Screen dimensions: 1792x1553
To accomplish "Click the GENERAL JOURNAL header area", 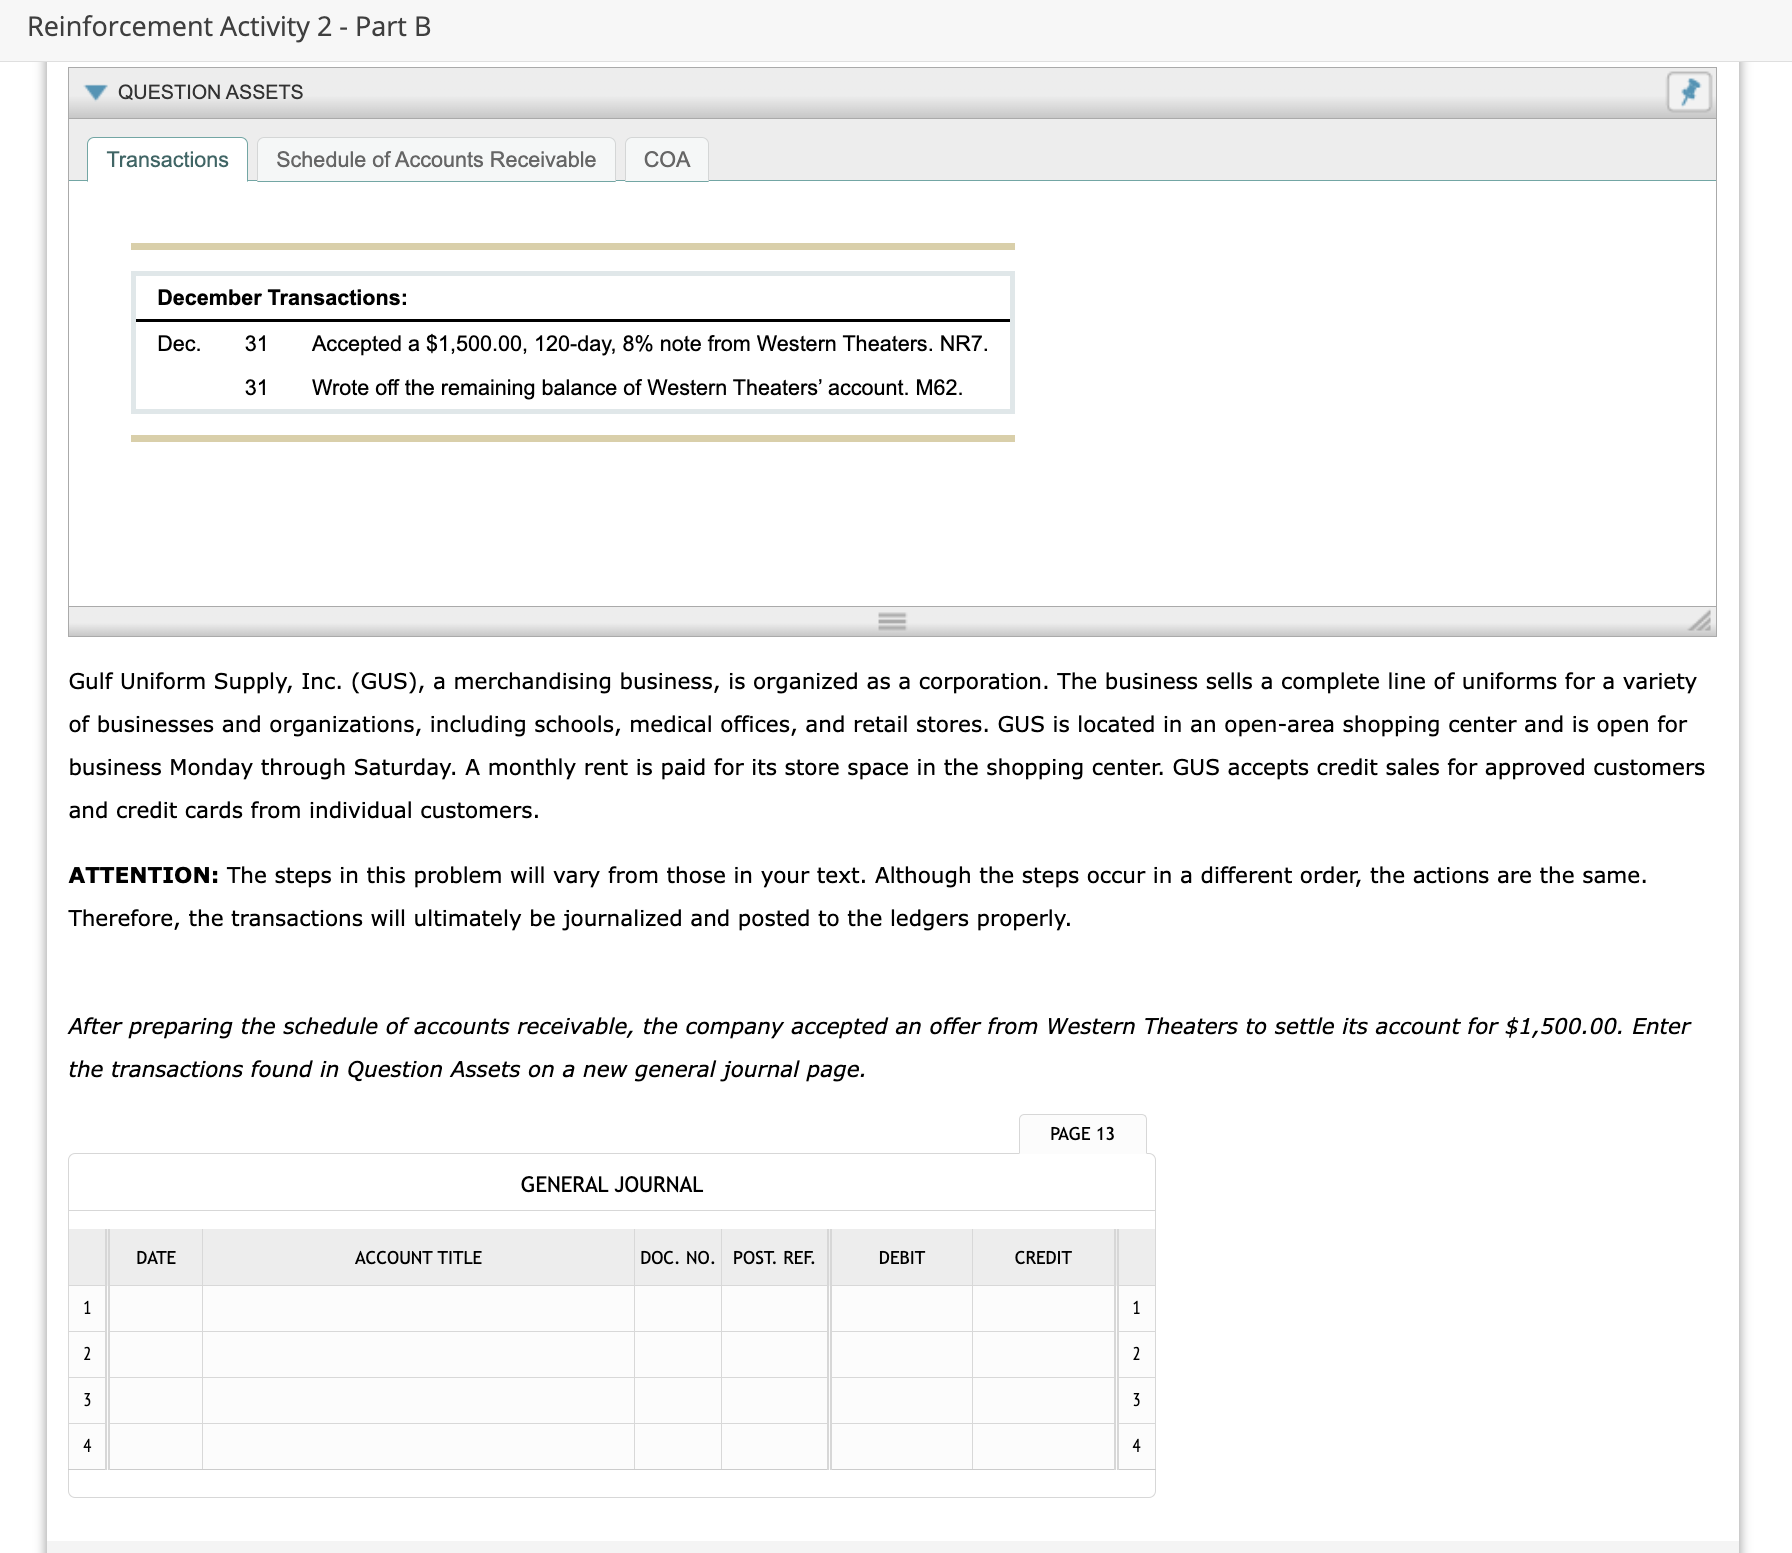I will 610,1184.
